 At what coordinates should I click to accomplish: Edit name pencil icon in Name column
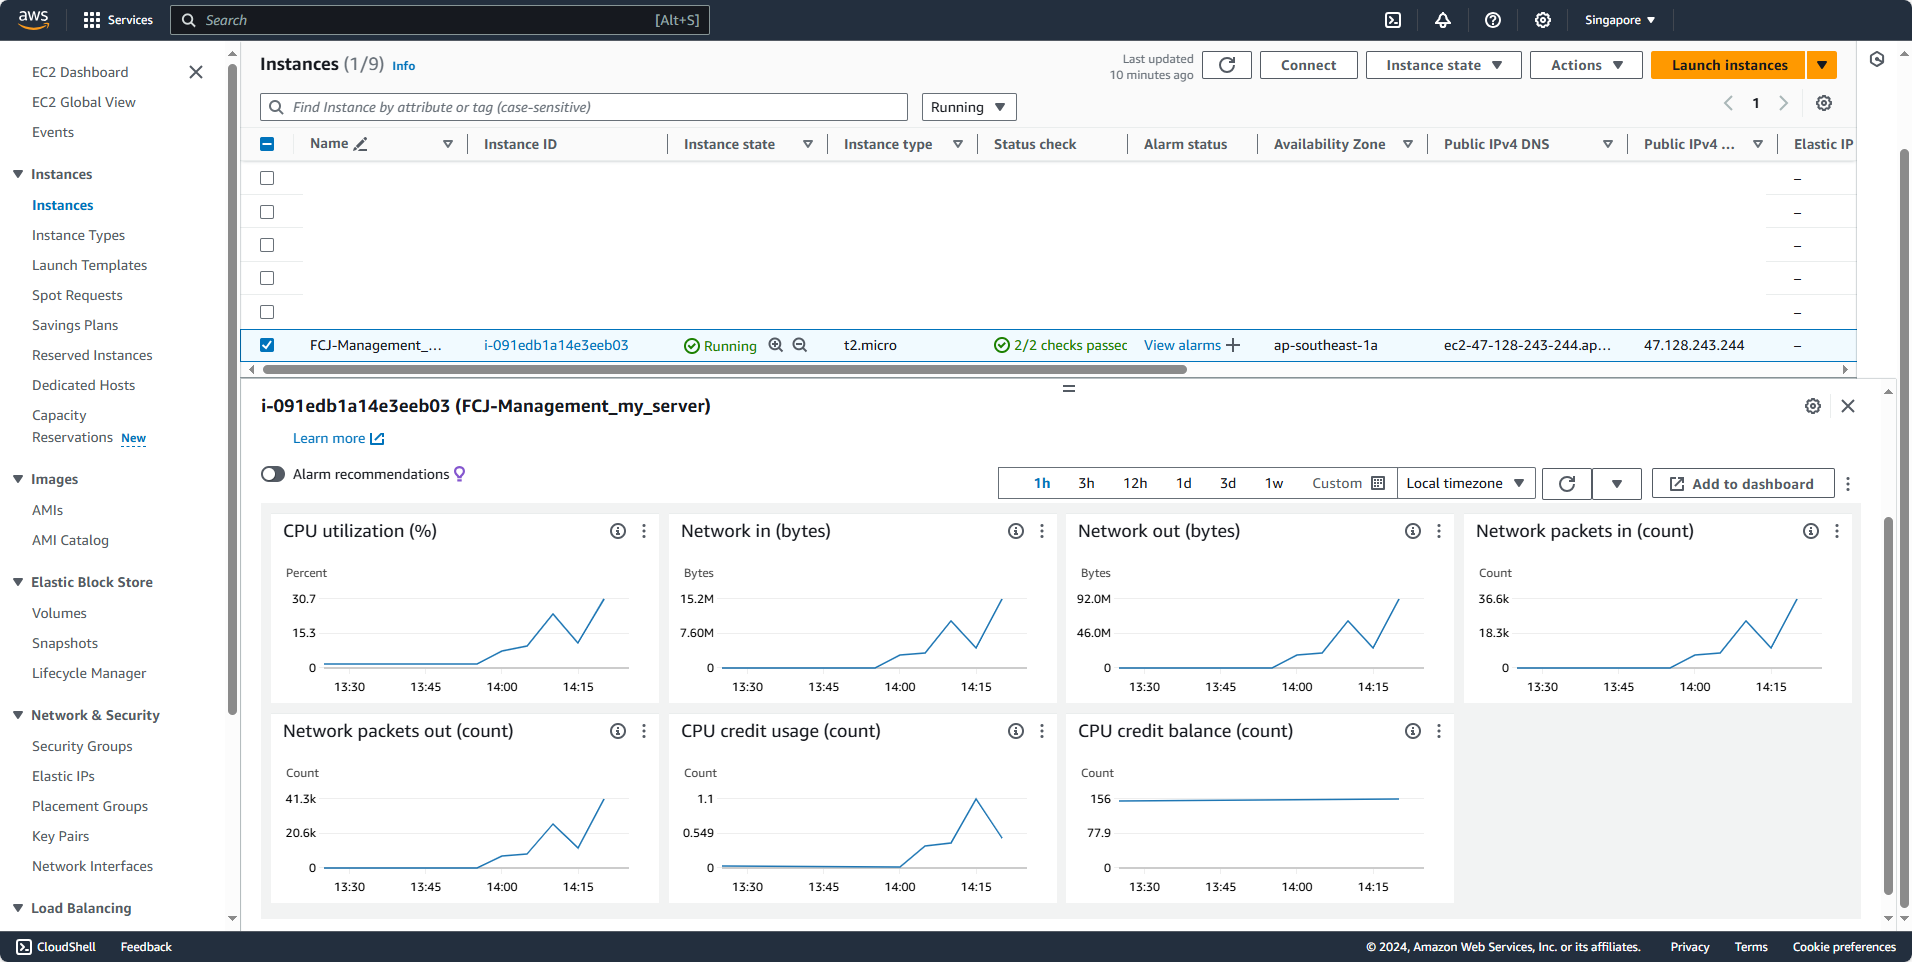pyautogui.click(x=361, y=144)
